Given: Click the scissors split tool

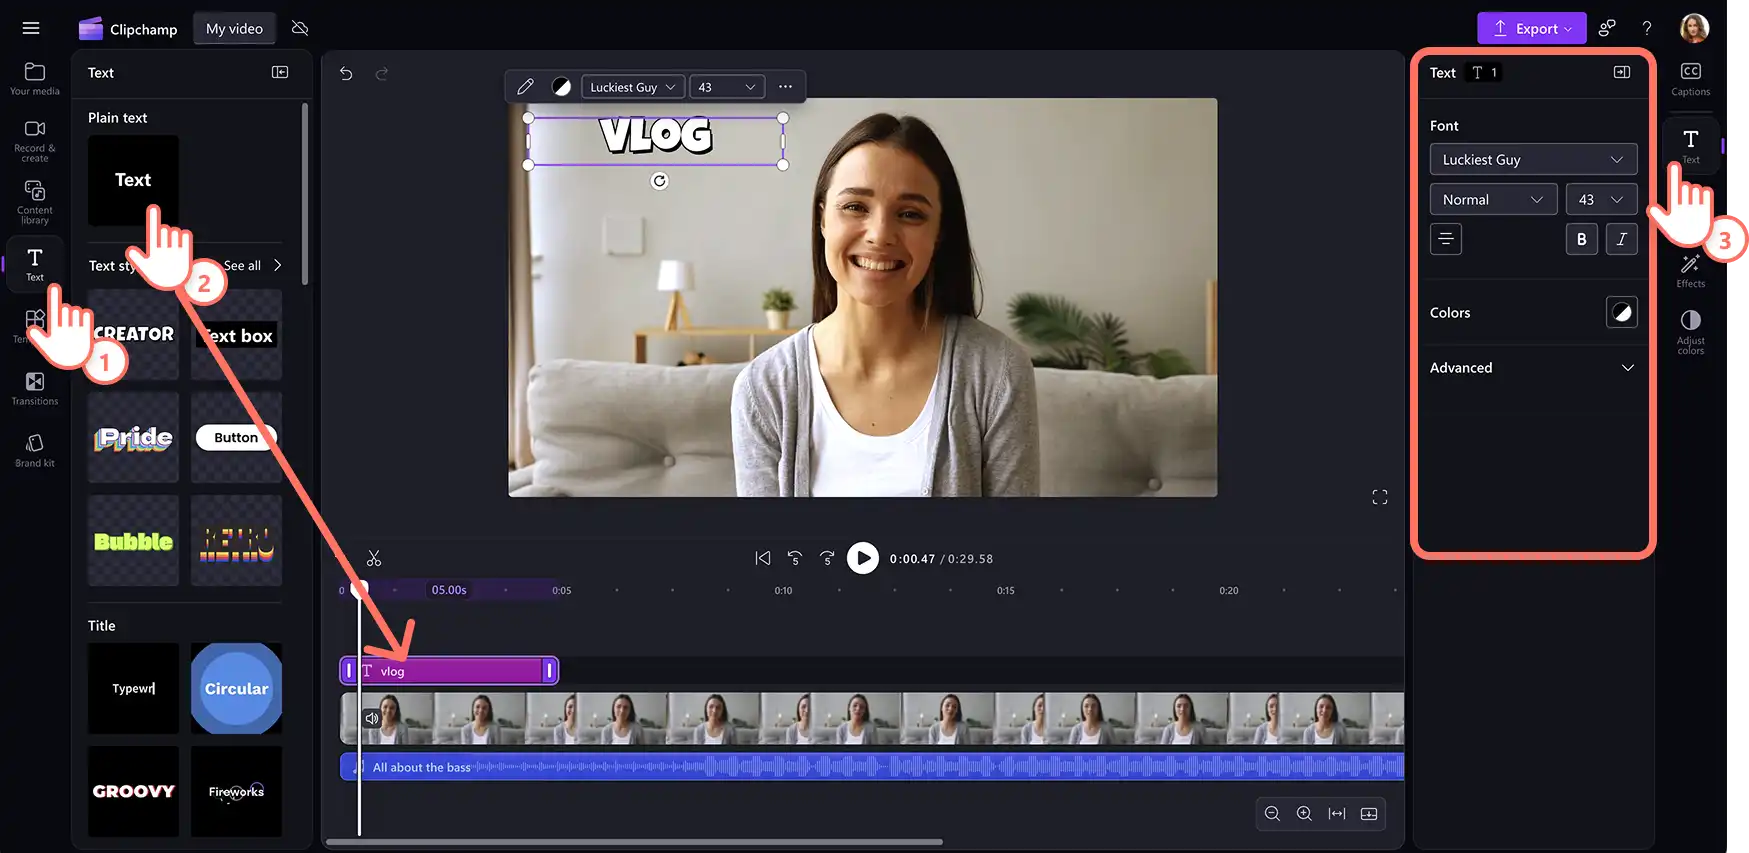Looking at the screenshot, I should [374, 558].
